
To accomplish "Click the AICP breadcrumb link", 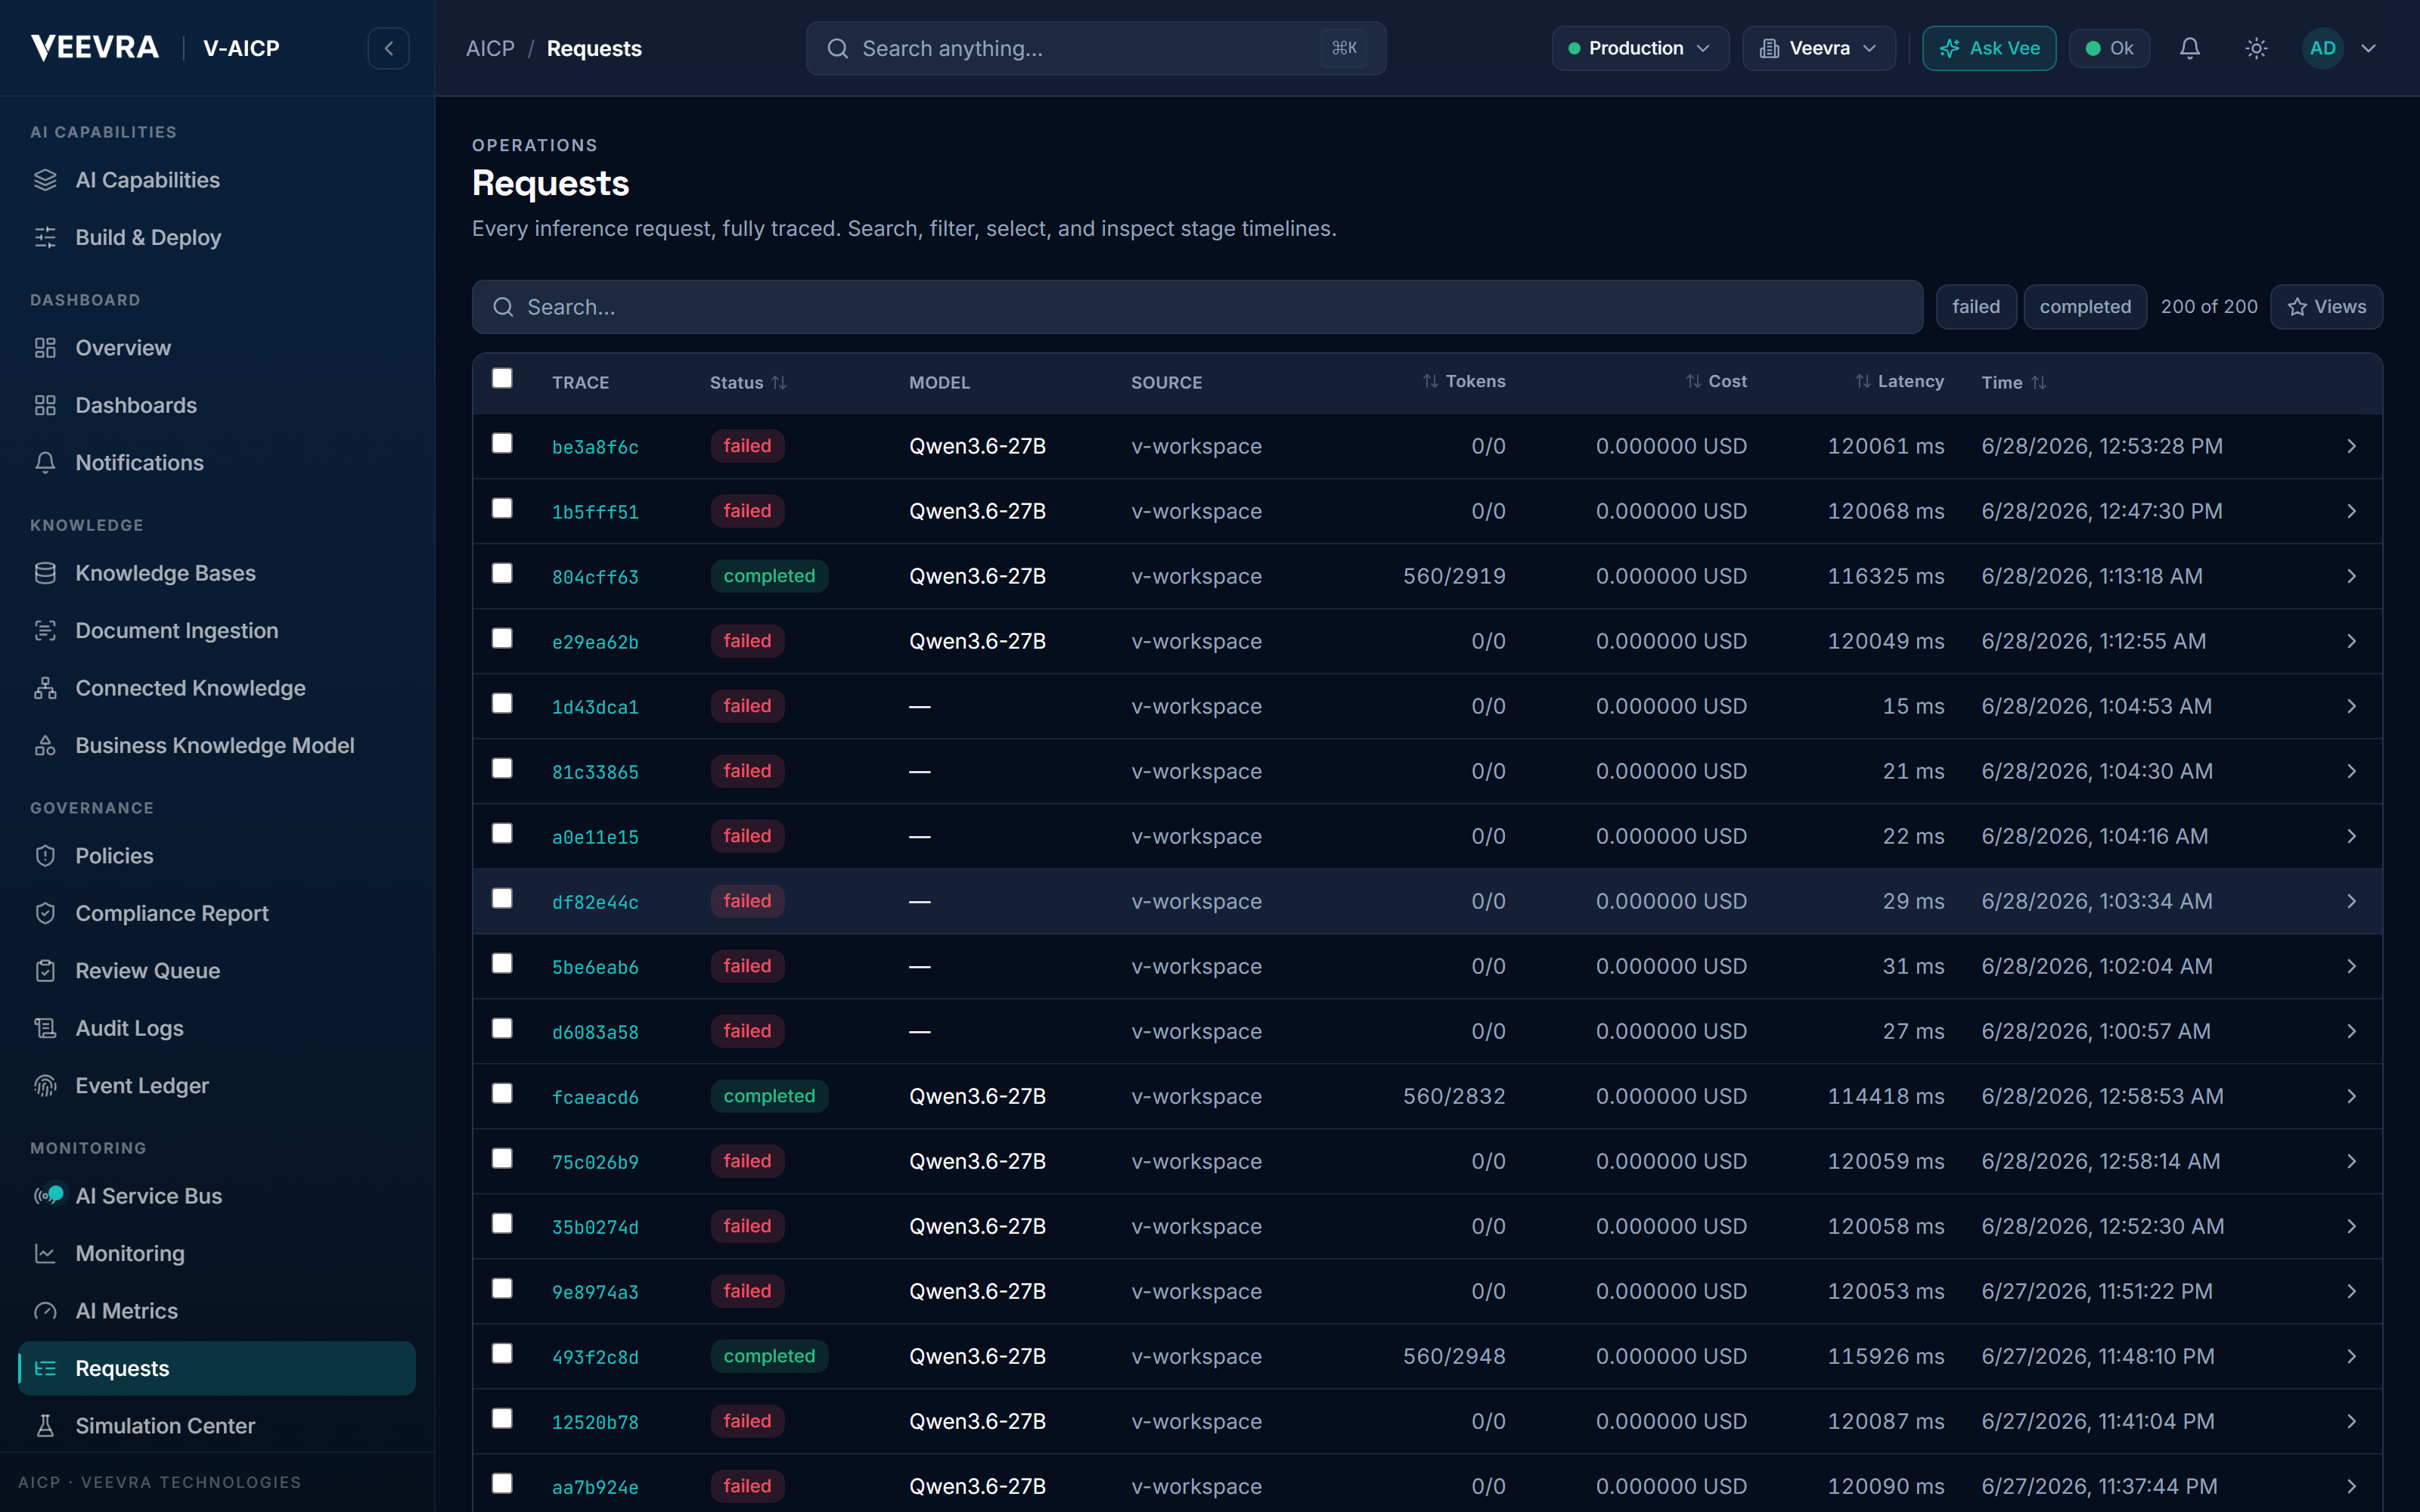I will [x=490, y=48].
